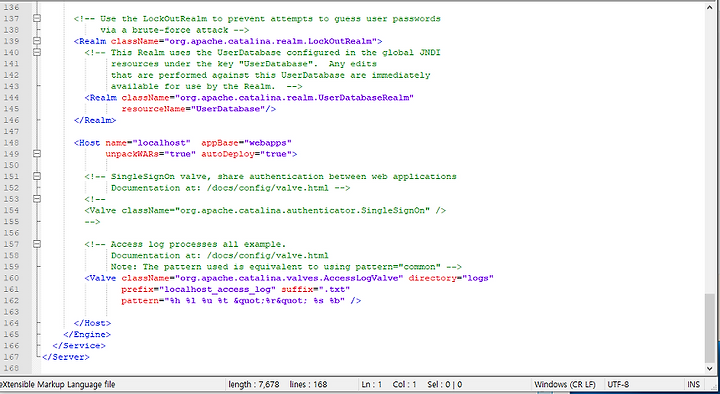Click the appBase="webapps" attribute
The width and height of the screenshot is (720, 394).
point(247,142)
